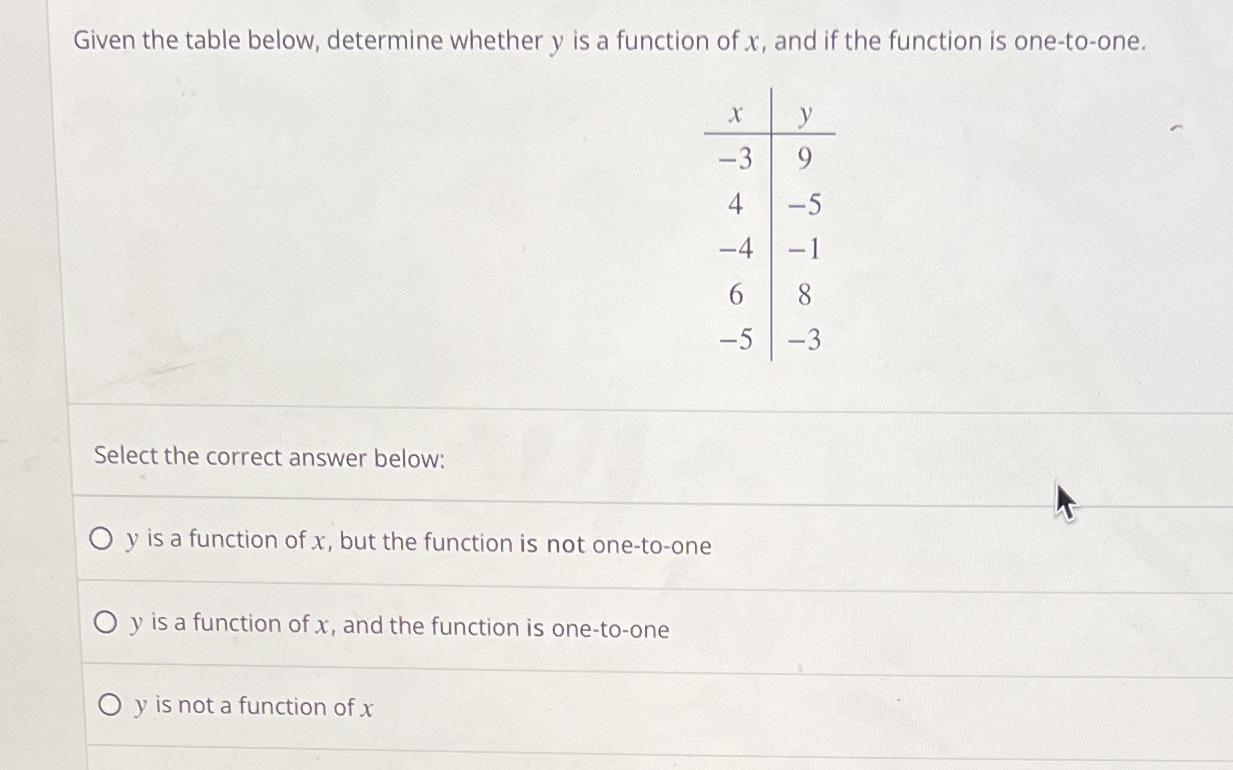Click the table value −4 in the x column

(735, 250)
